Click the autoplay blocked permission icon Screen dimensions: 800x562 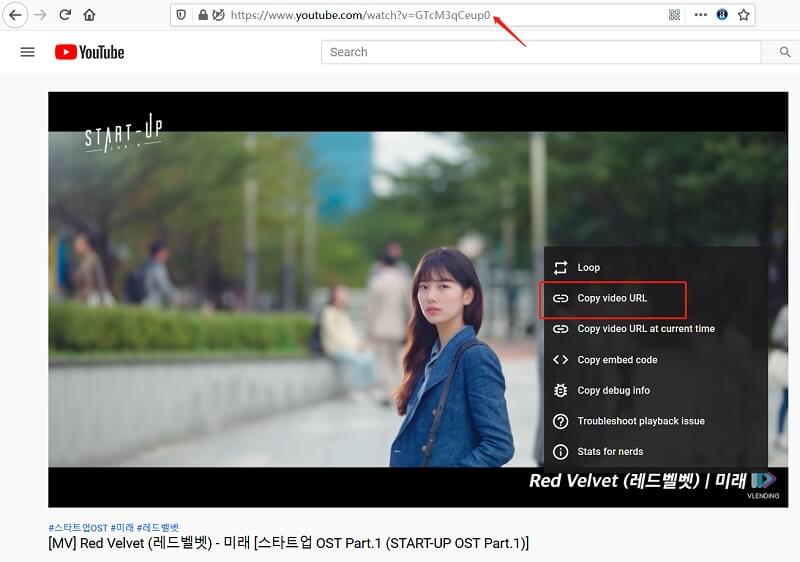tap(218, 15)
